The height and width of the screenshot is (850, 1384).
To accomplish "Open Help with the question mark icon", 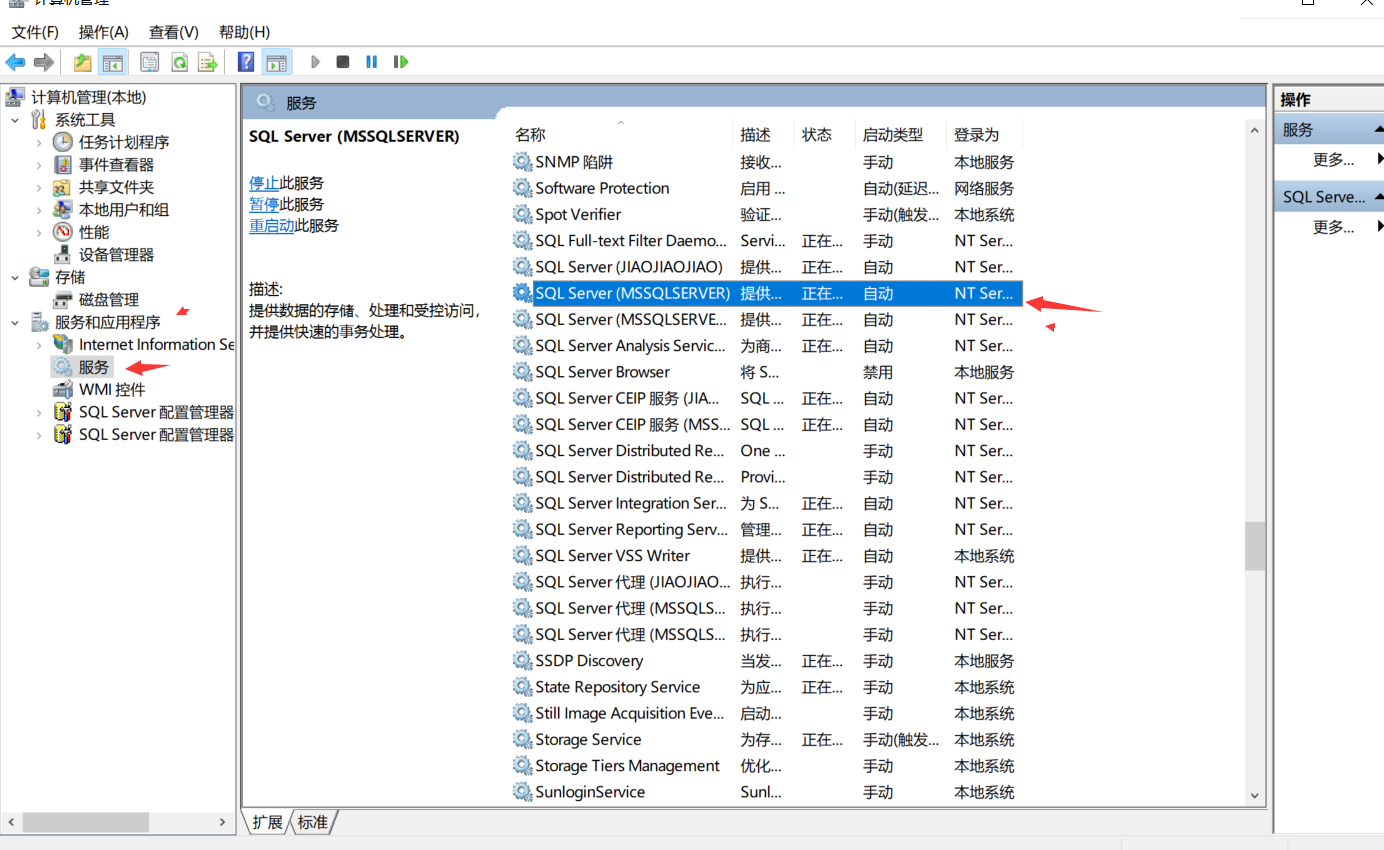I will tap(246, 62).
